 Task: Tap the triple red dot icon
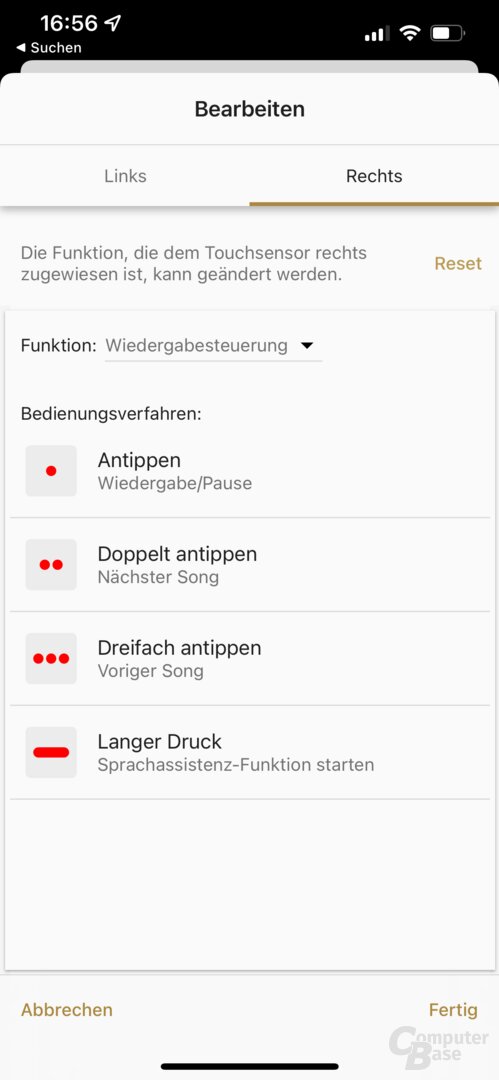(51, 658)
